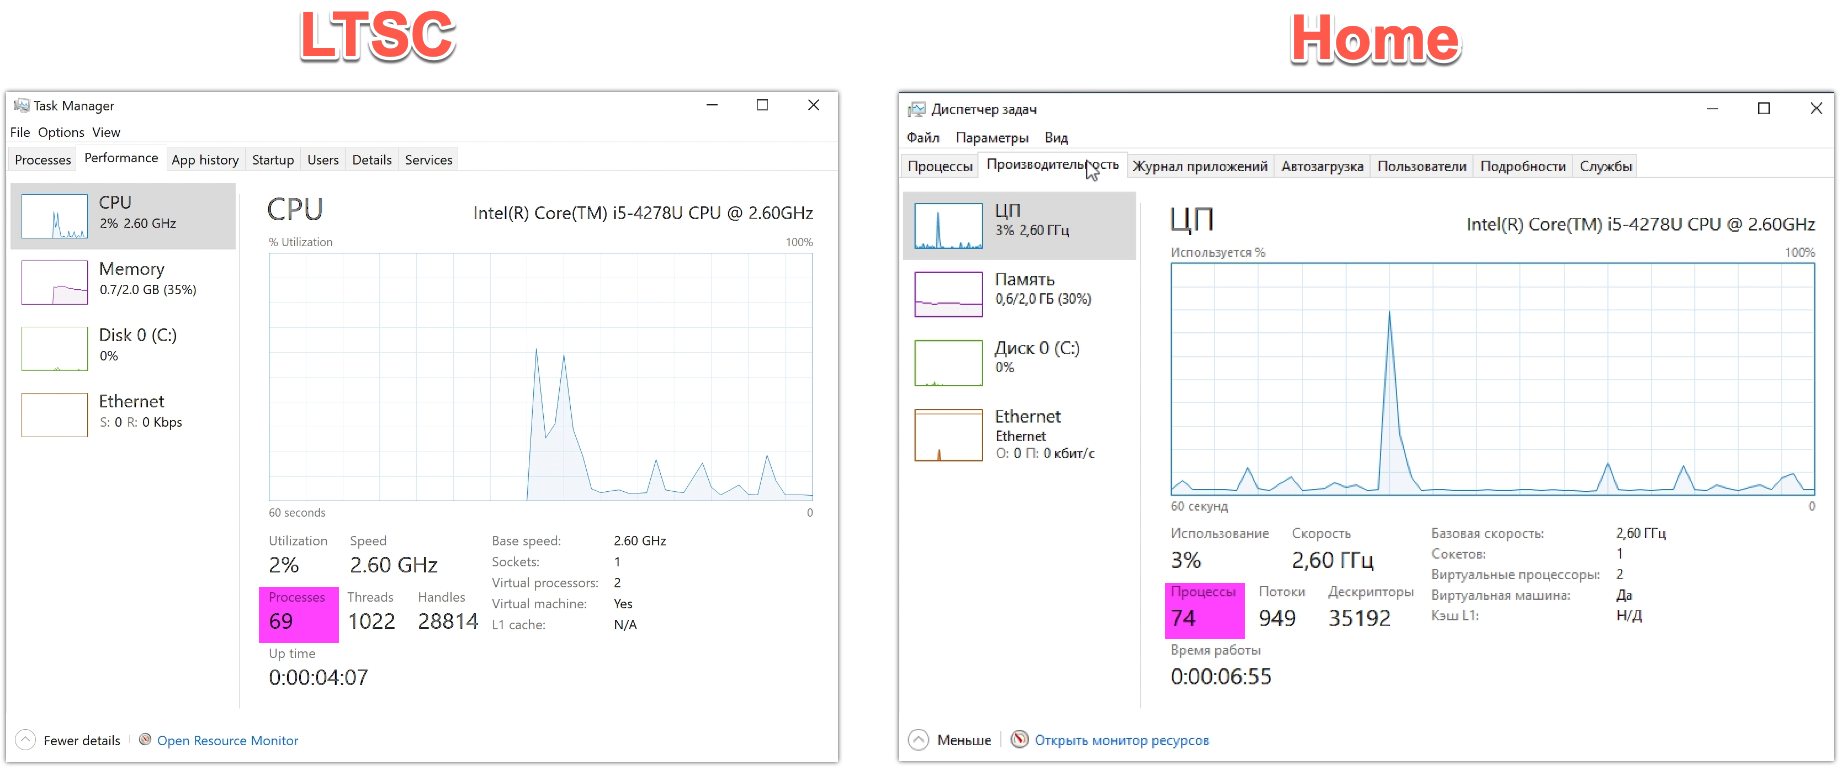This screenshot has width=1840, height=768.
Task: Click the Utilization 2% value
Action: point(284,565)
